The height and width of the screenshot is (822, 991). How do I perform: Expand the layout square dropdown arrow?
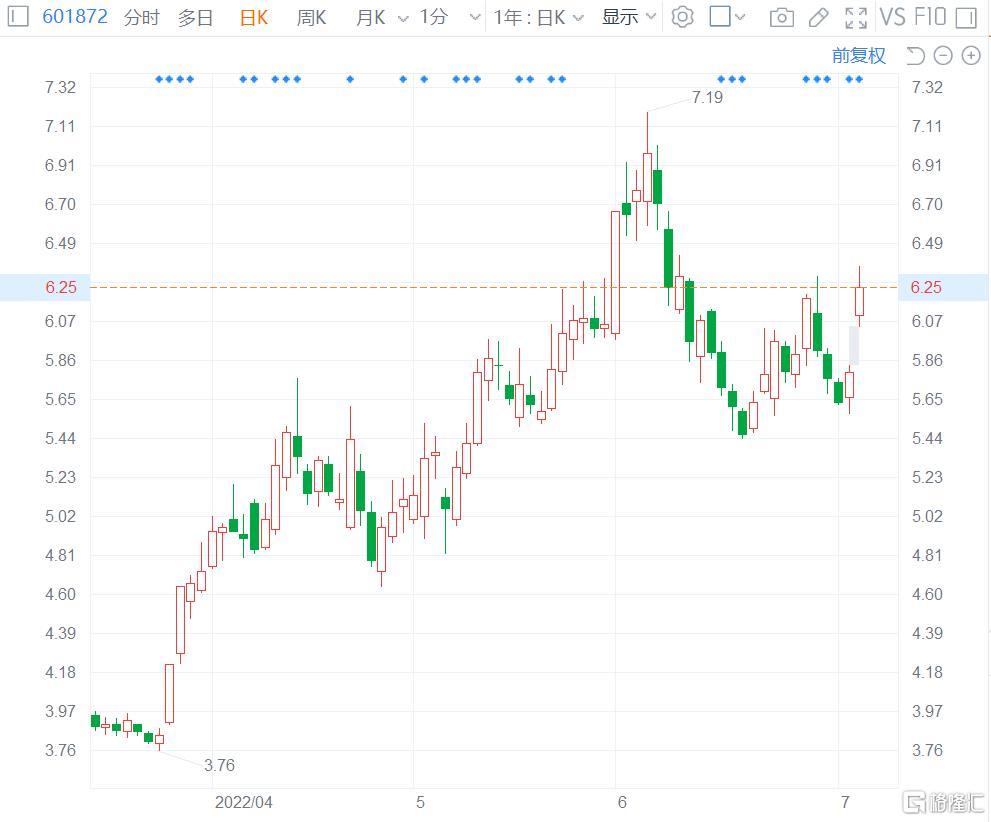click(740, 17)
